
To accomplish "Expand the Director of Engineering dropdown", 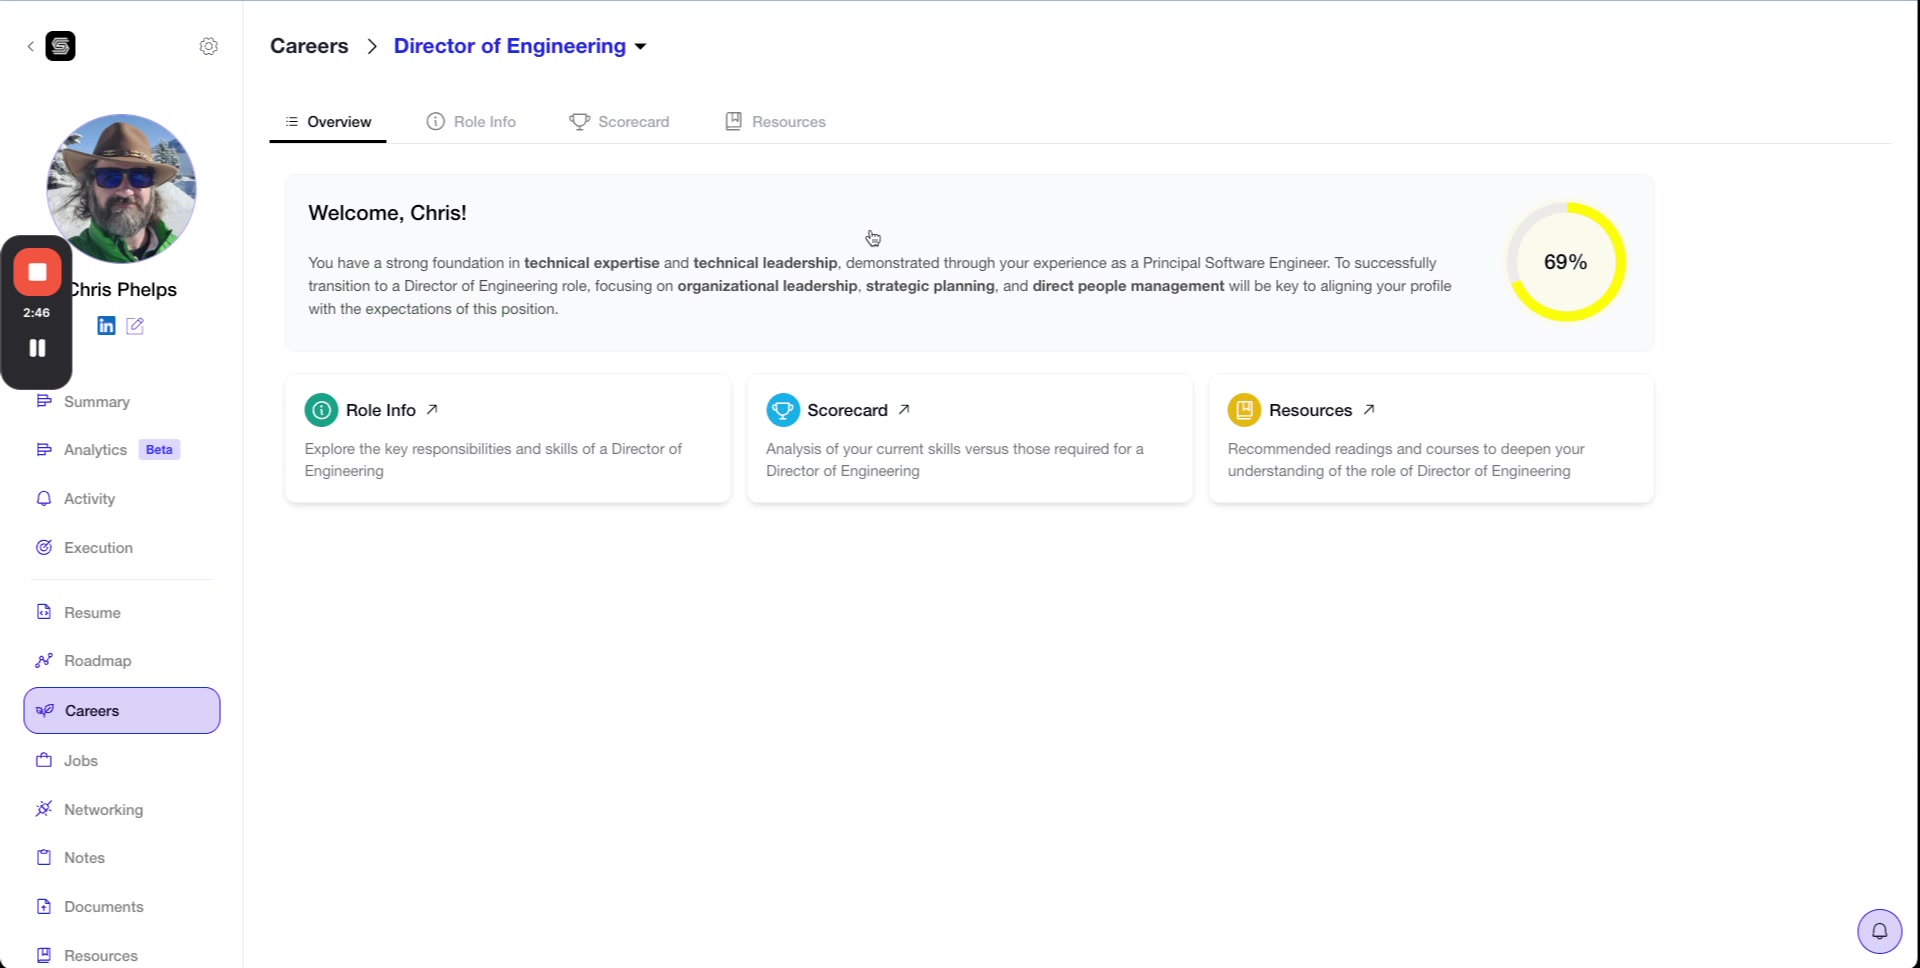I will click(640, 46).
